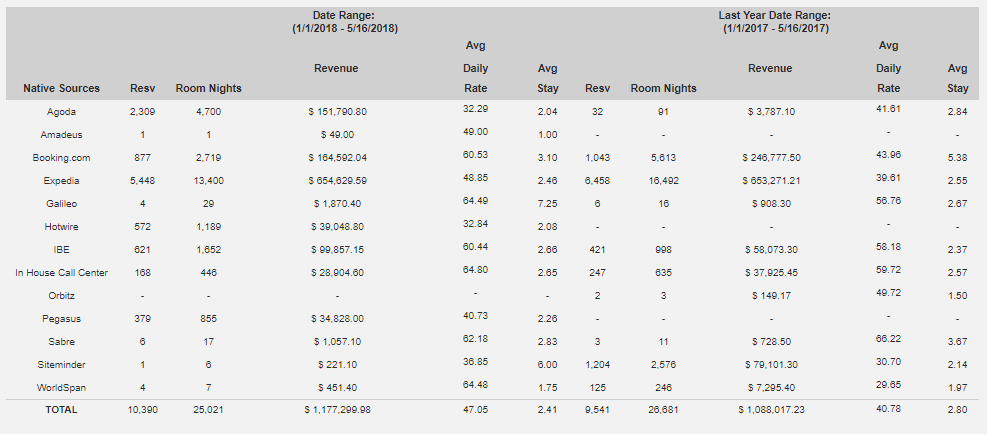Click the IBE source label
The height and width of the screenshot is (434, 987).
click(62, 249)
